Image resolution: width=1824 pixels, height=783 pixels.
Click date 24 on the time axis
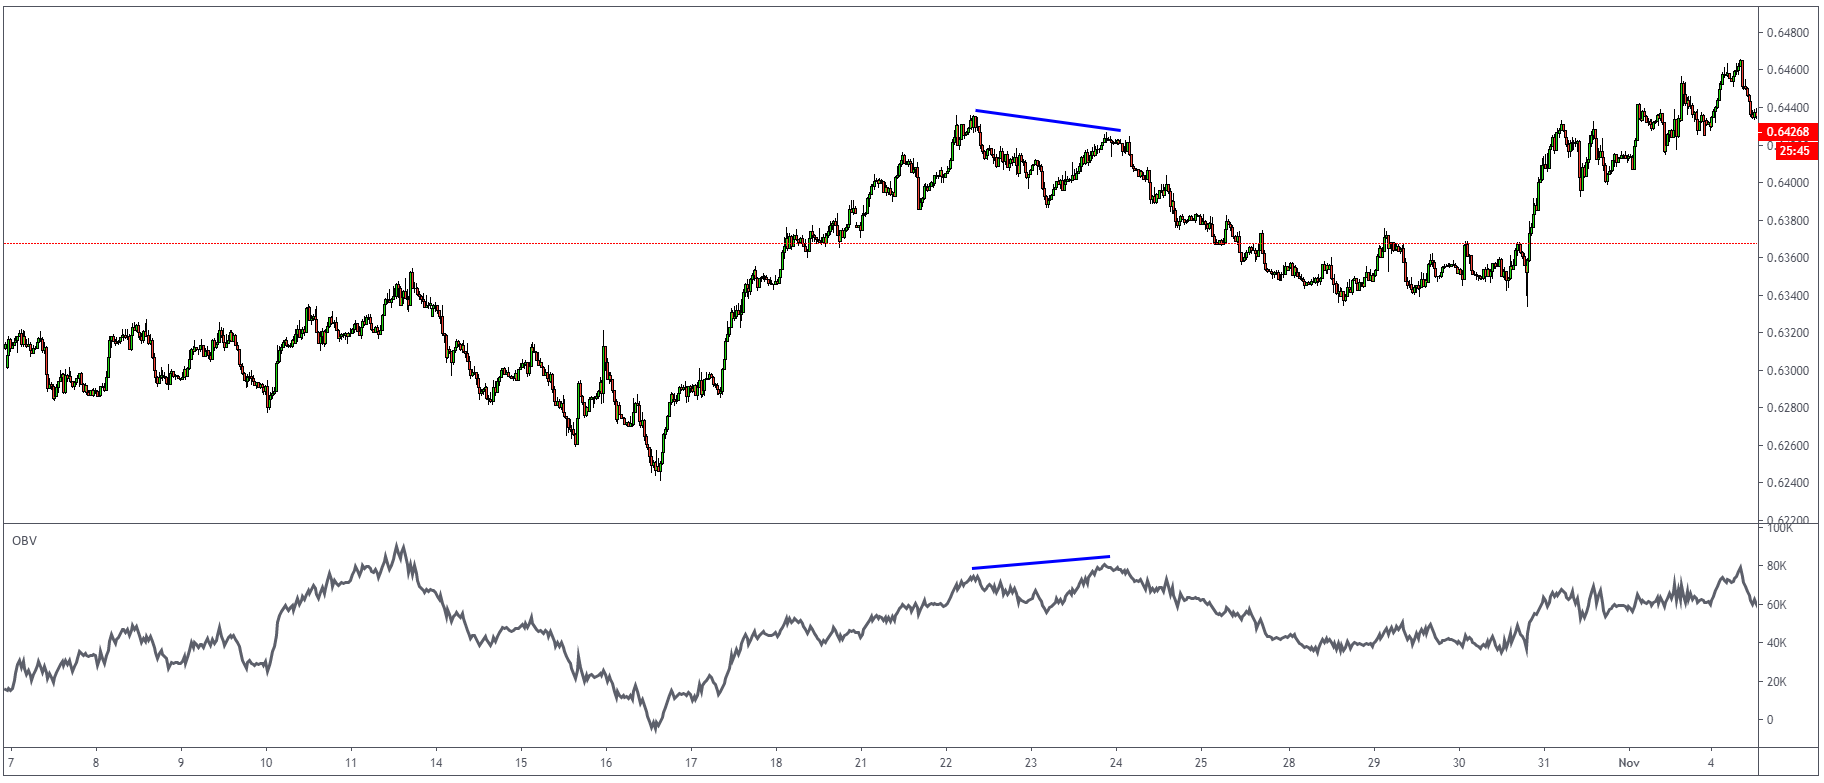(x=1116, y=762)
